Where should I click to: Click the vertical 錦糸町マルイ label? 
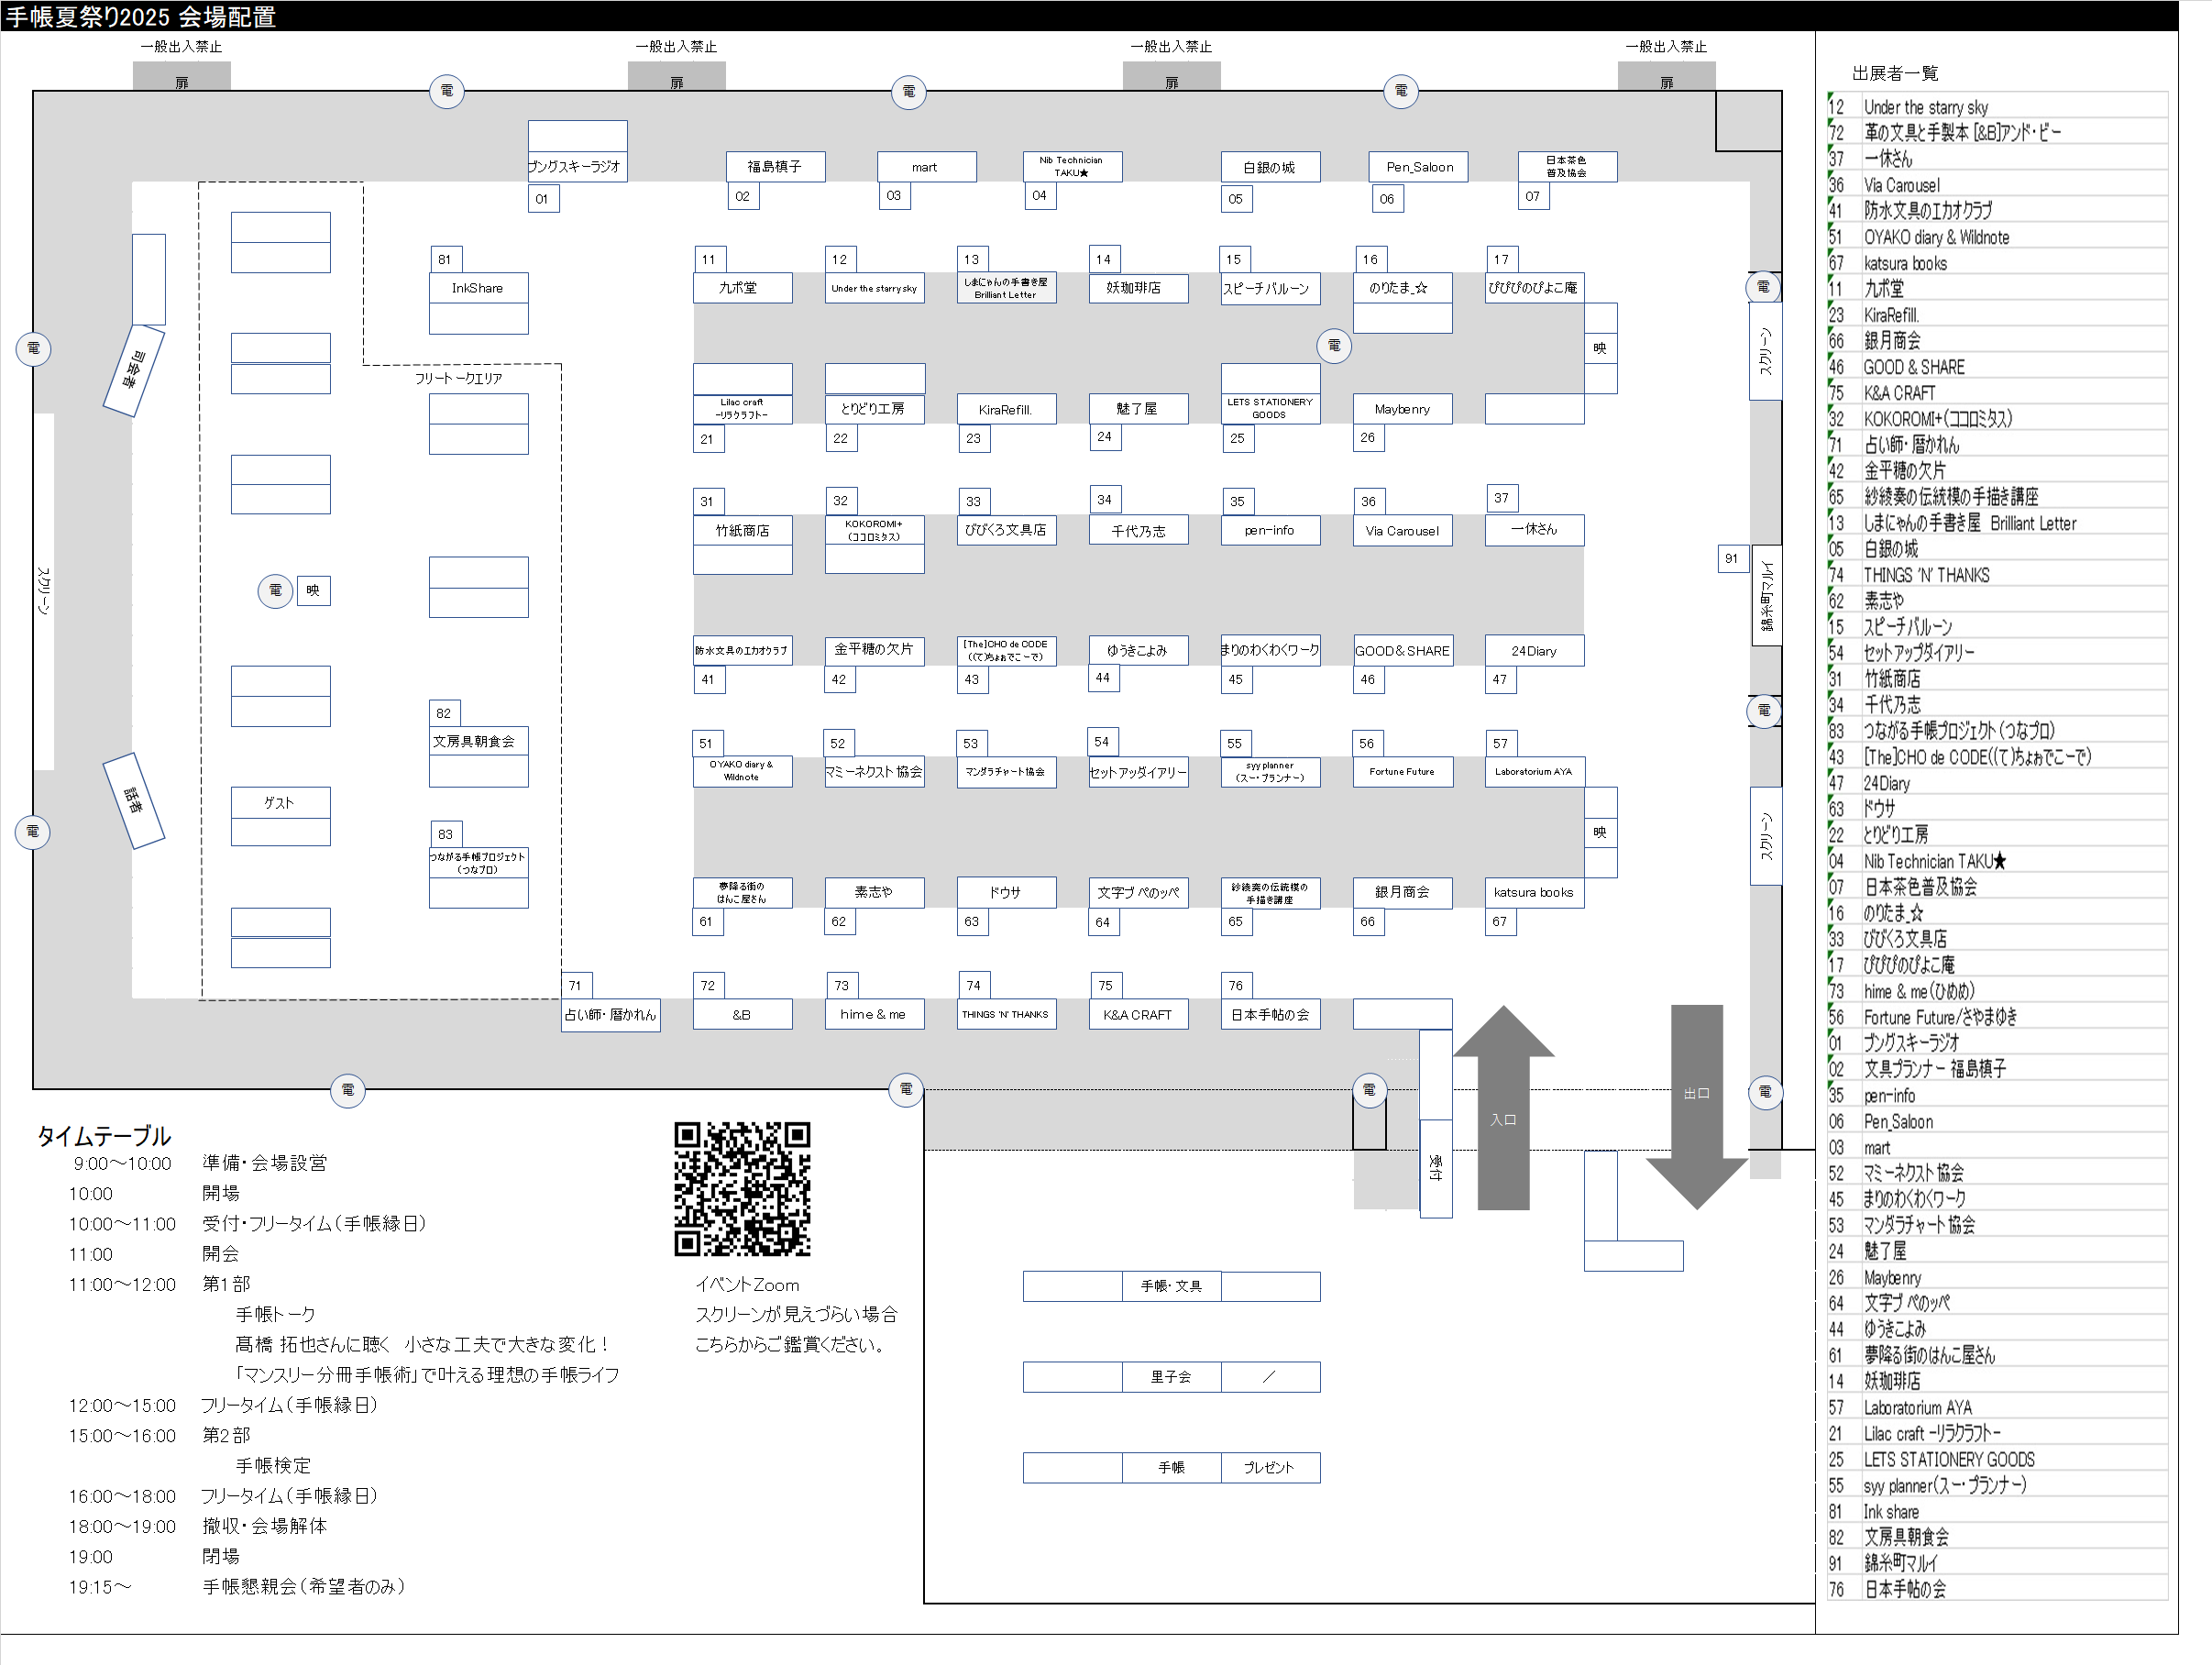1766,595
